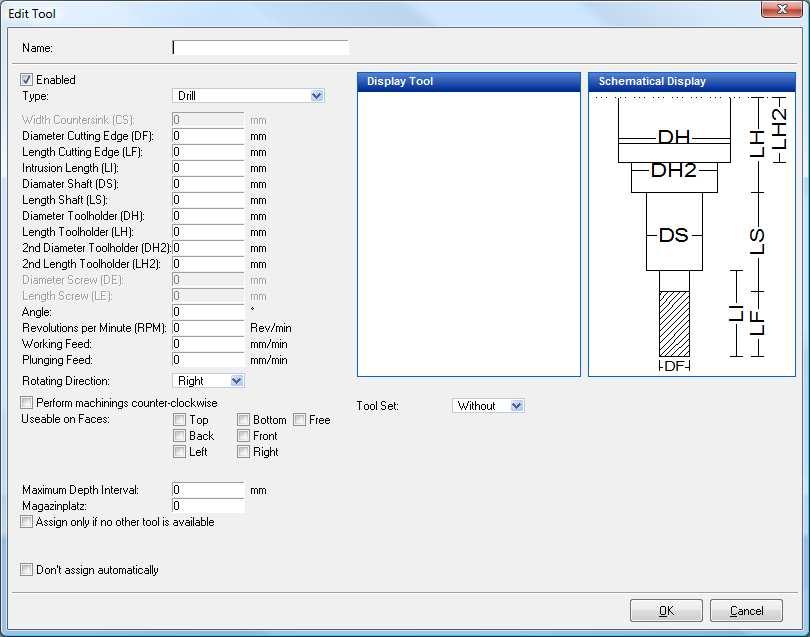Image resolution: width=810 pixels, height=637 pixels.
Task: Click the Plunging Feed field
Action: click(x=208, y=360)
